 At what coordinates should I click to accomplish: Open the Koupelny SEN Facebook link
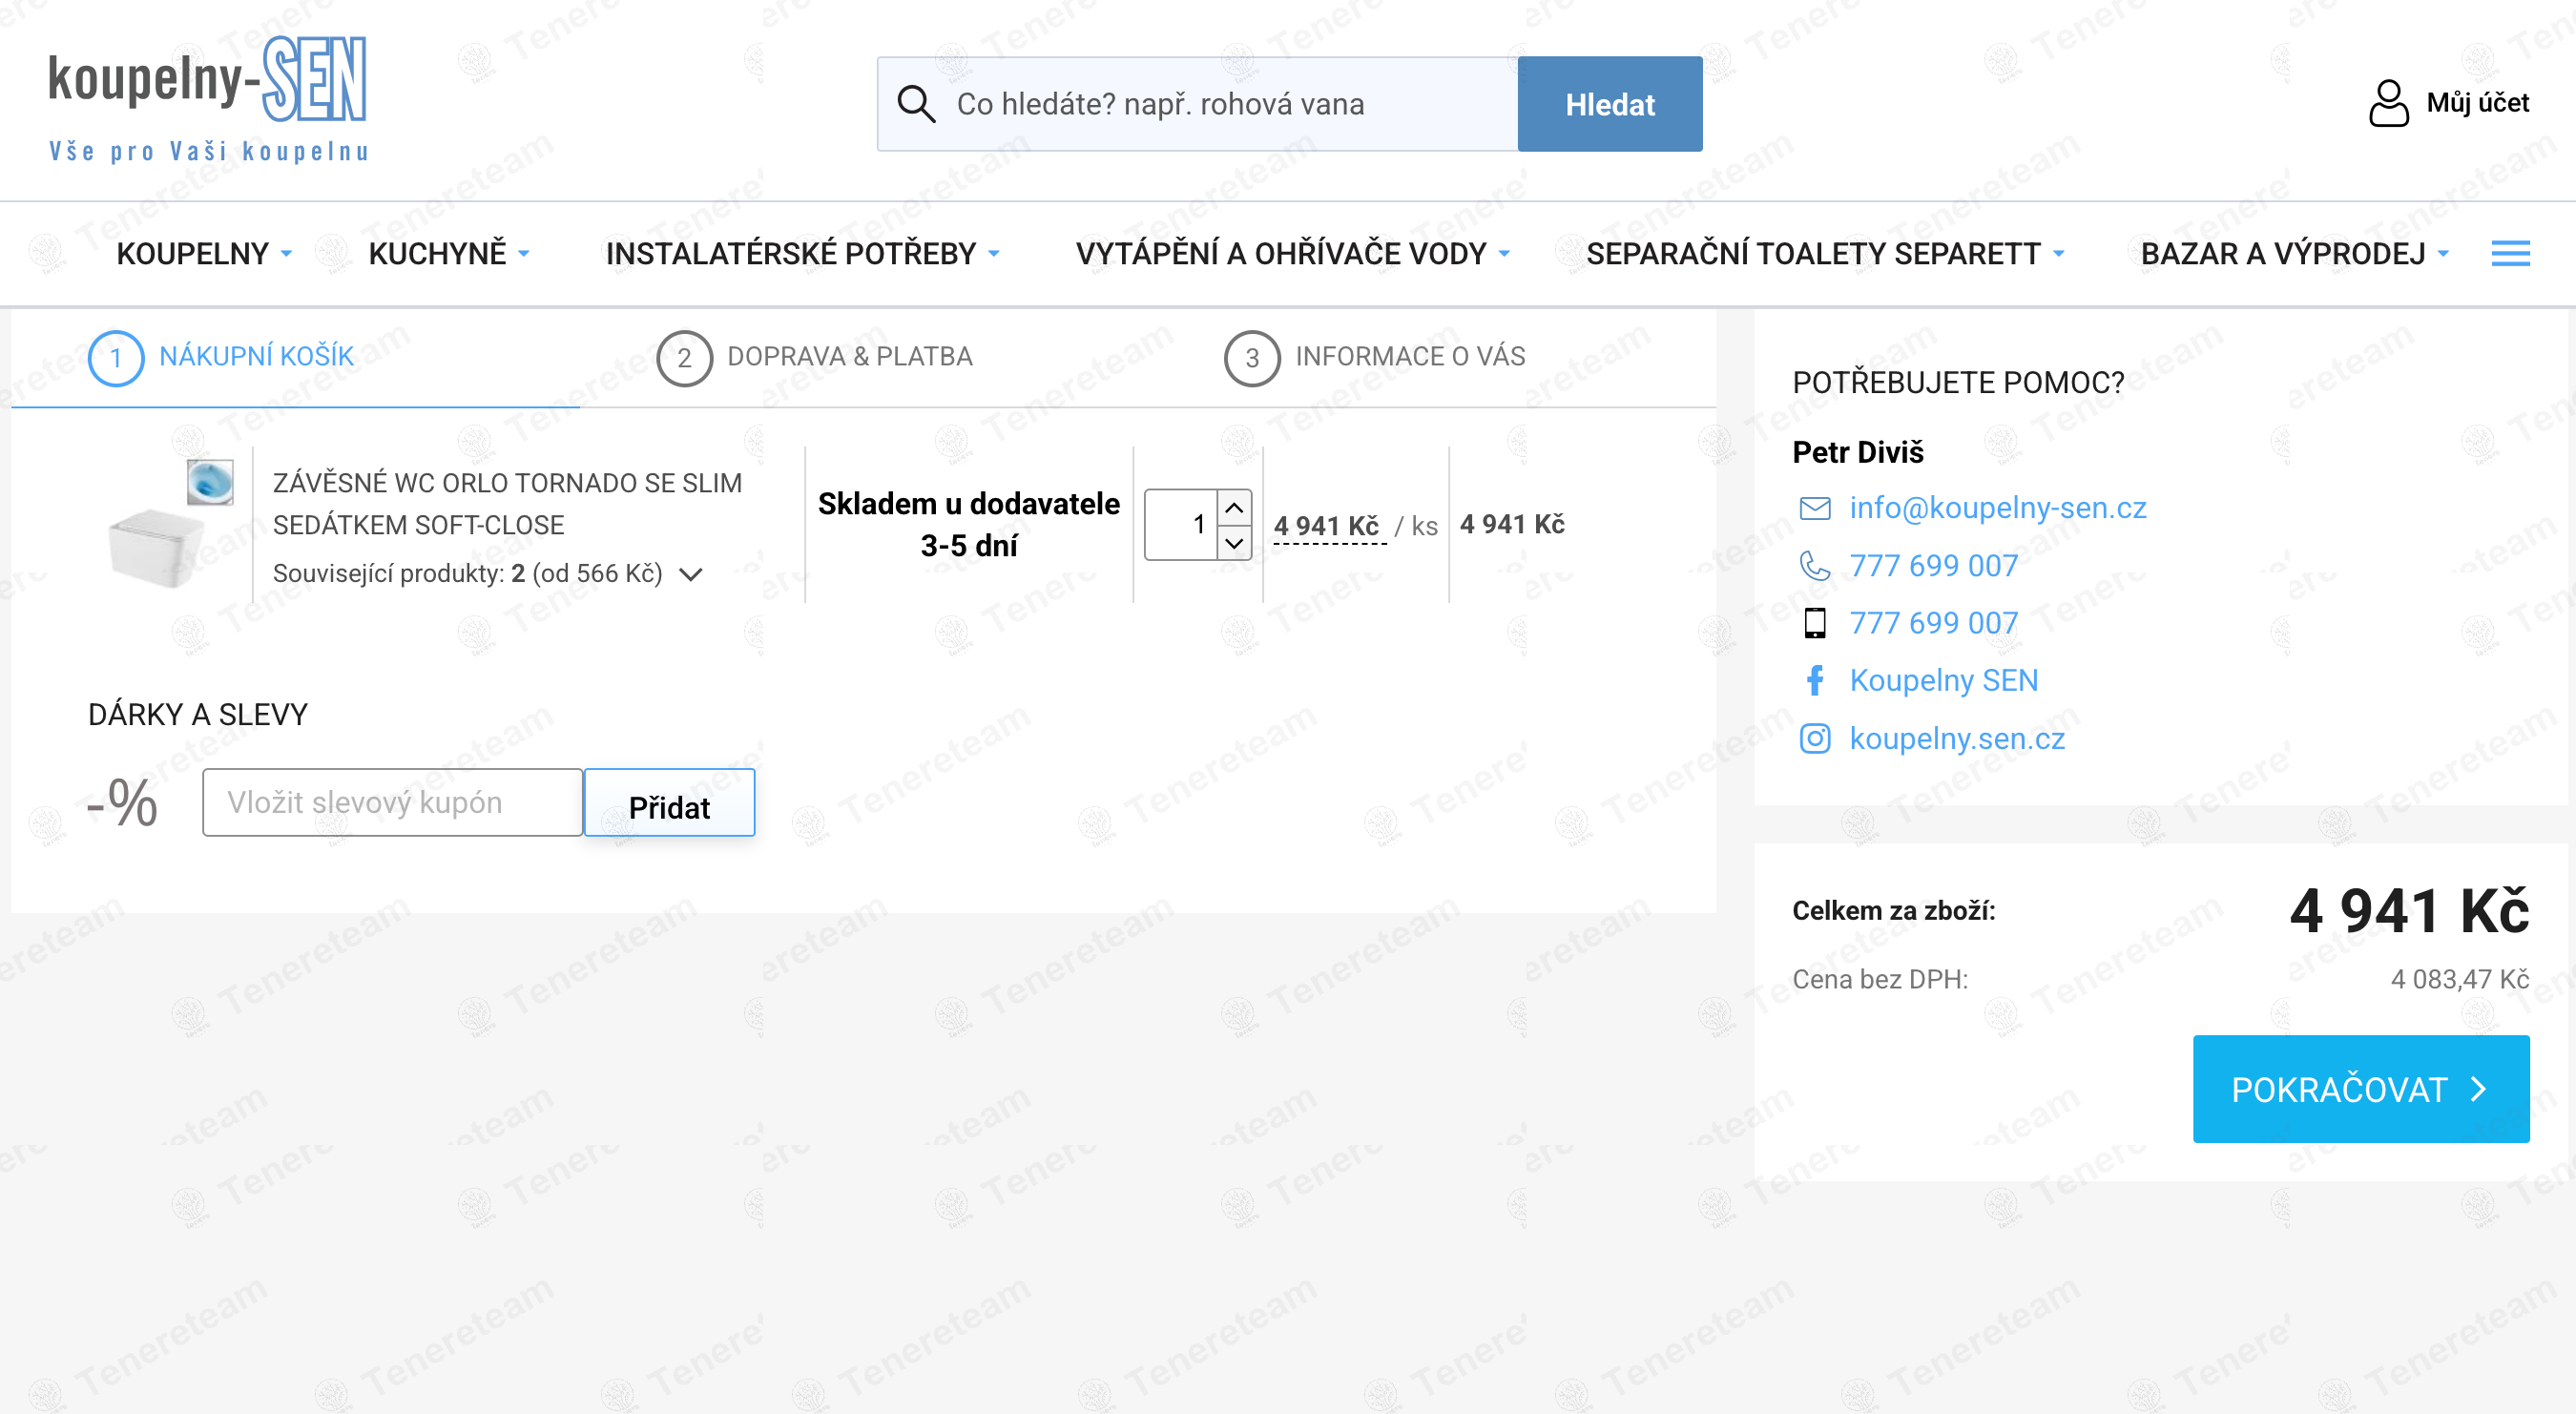tap(1943, 680)
